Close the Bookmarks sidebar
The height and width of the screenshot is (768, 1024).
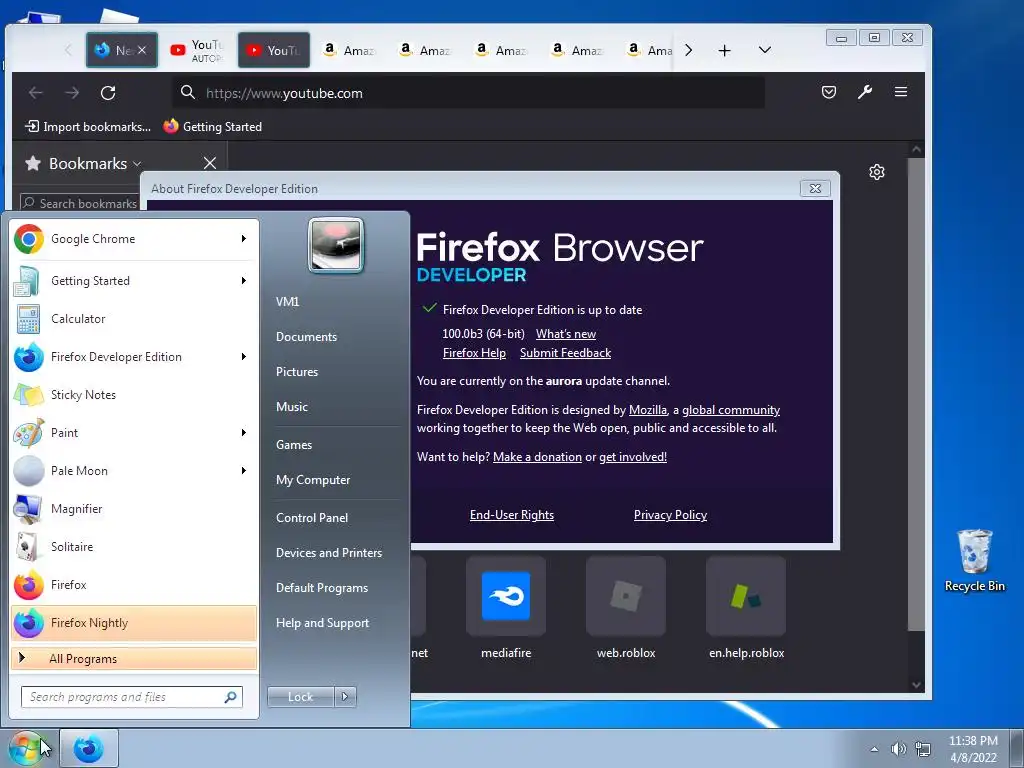210,163
